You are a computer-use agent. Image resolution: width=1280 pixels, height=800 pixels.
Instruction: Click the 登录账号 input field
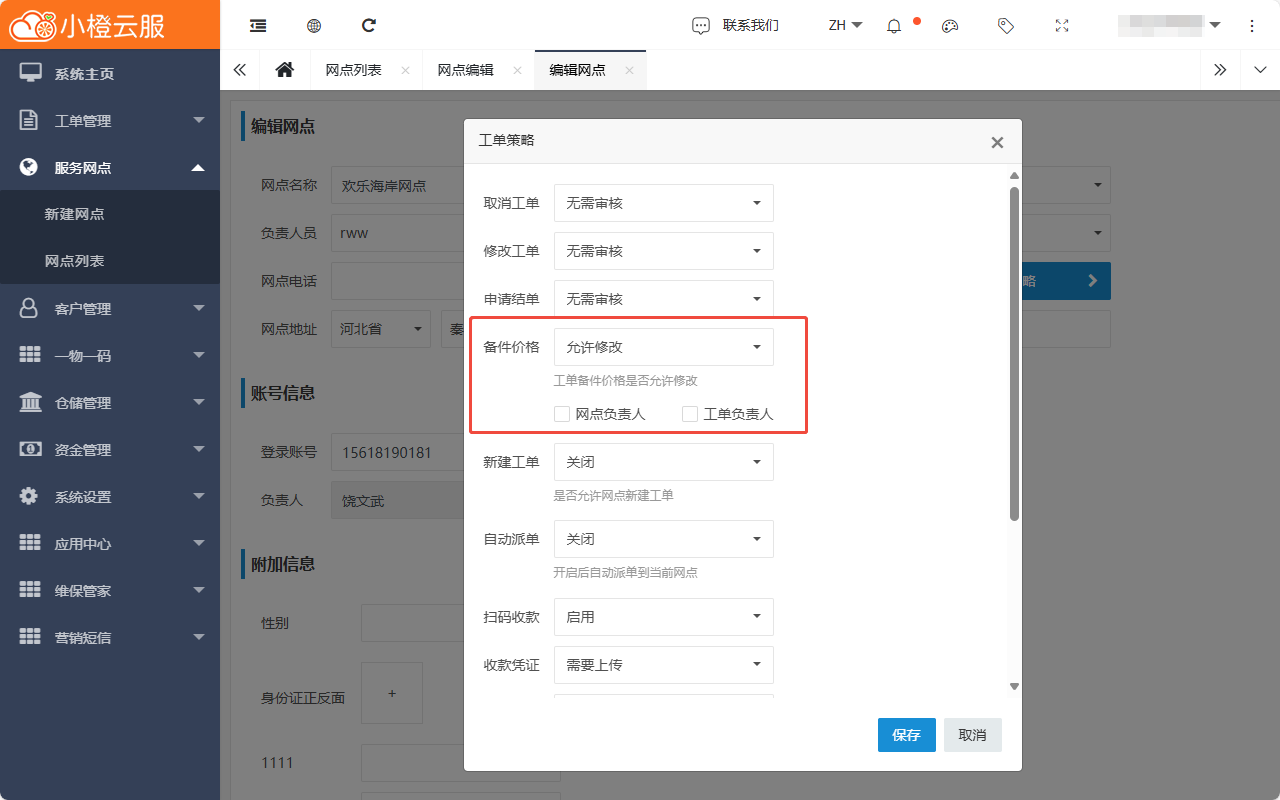coord(397,453)
